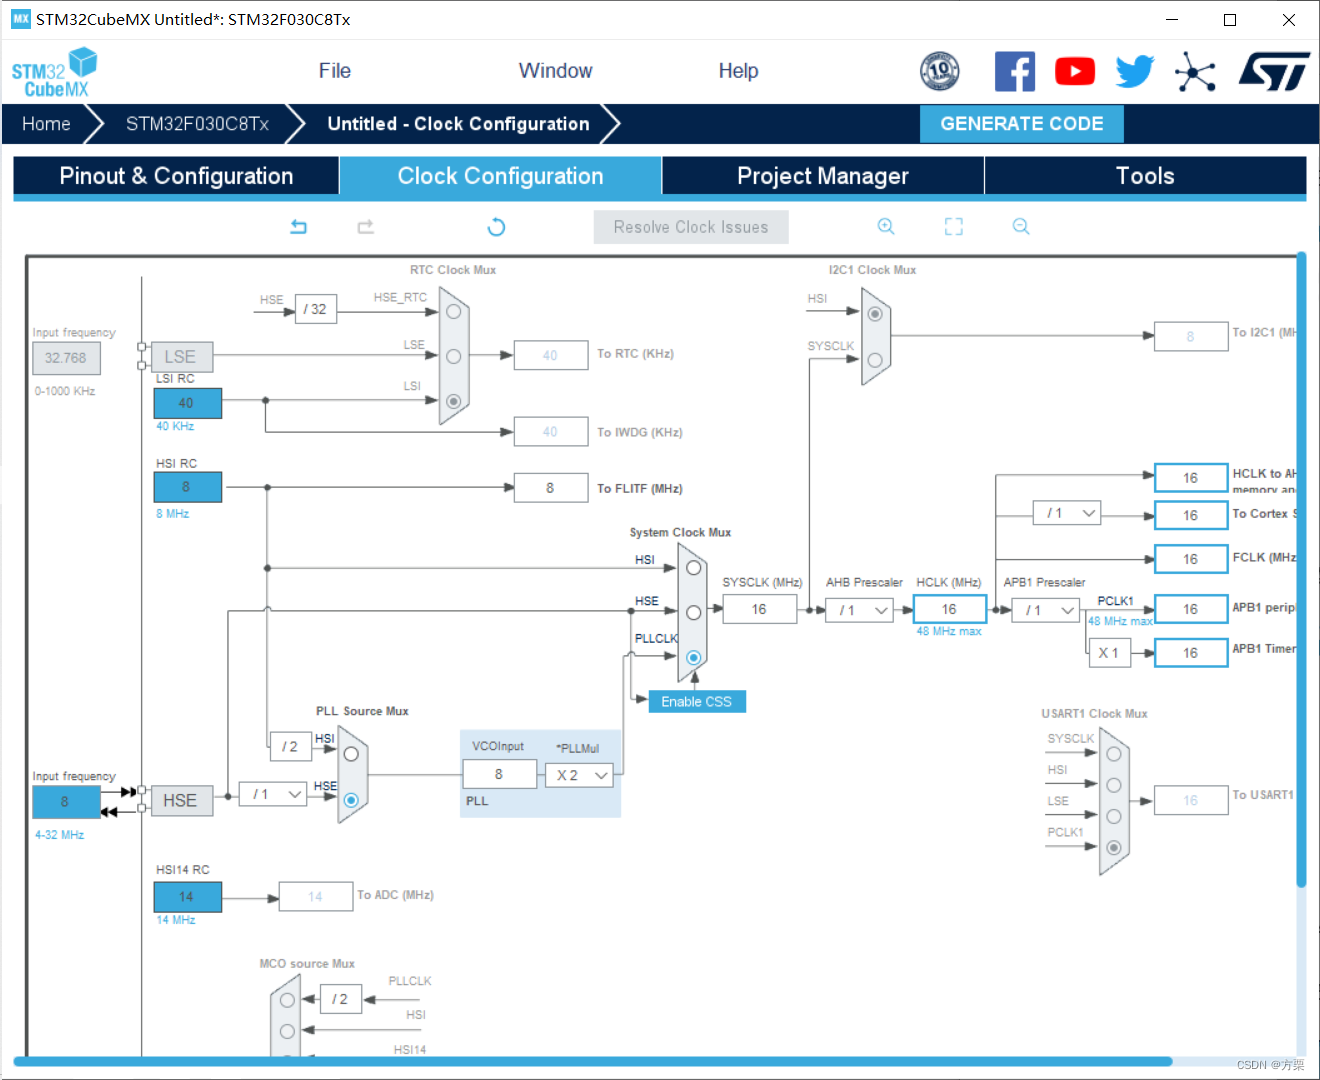Open the HSE /1 prediv dropdown

[273, 794]
